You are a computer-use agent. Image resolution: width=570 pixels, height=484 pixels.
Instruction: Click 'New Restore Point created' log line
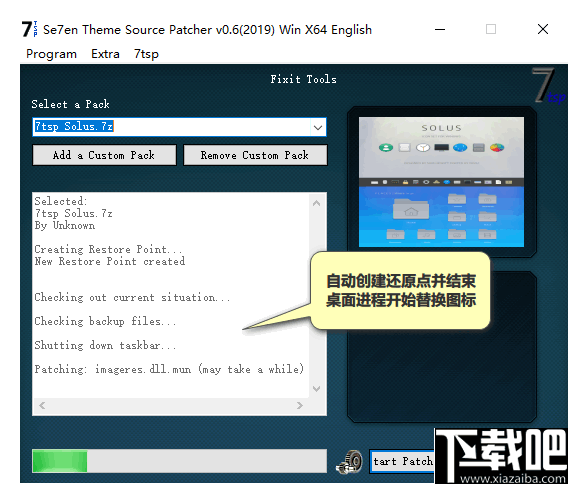click(x=110, y=261)
